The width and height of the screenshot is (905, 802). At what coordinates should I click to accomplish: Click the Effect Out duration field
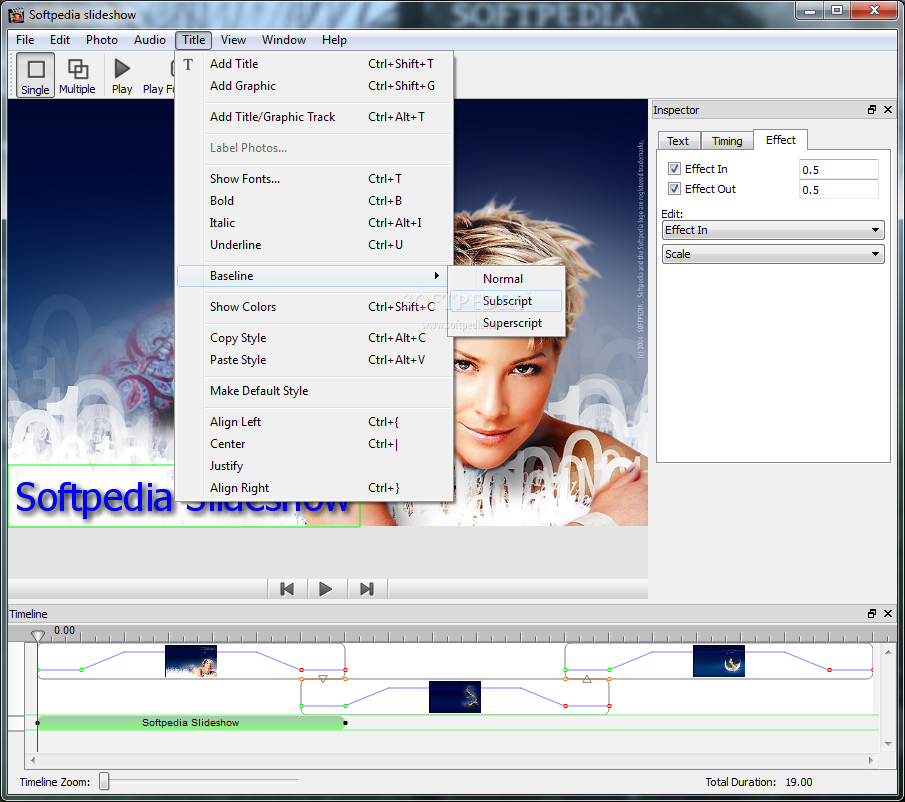(839, 190)
